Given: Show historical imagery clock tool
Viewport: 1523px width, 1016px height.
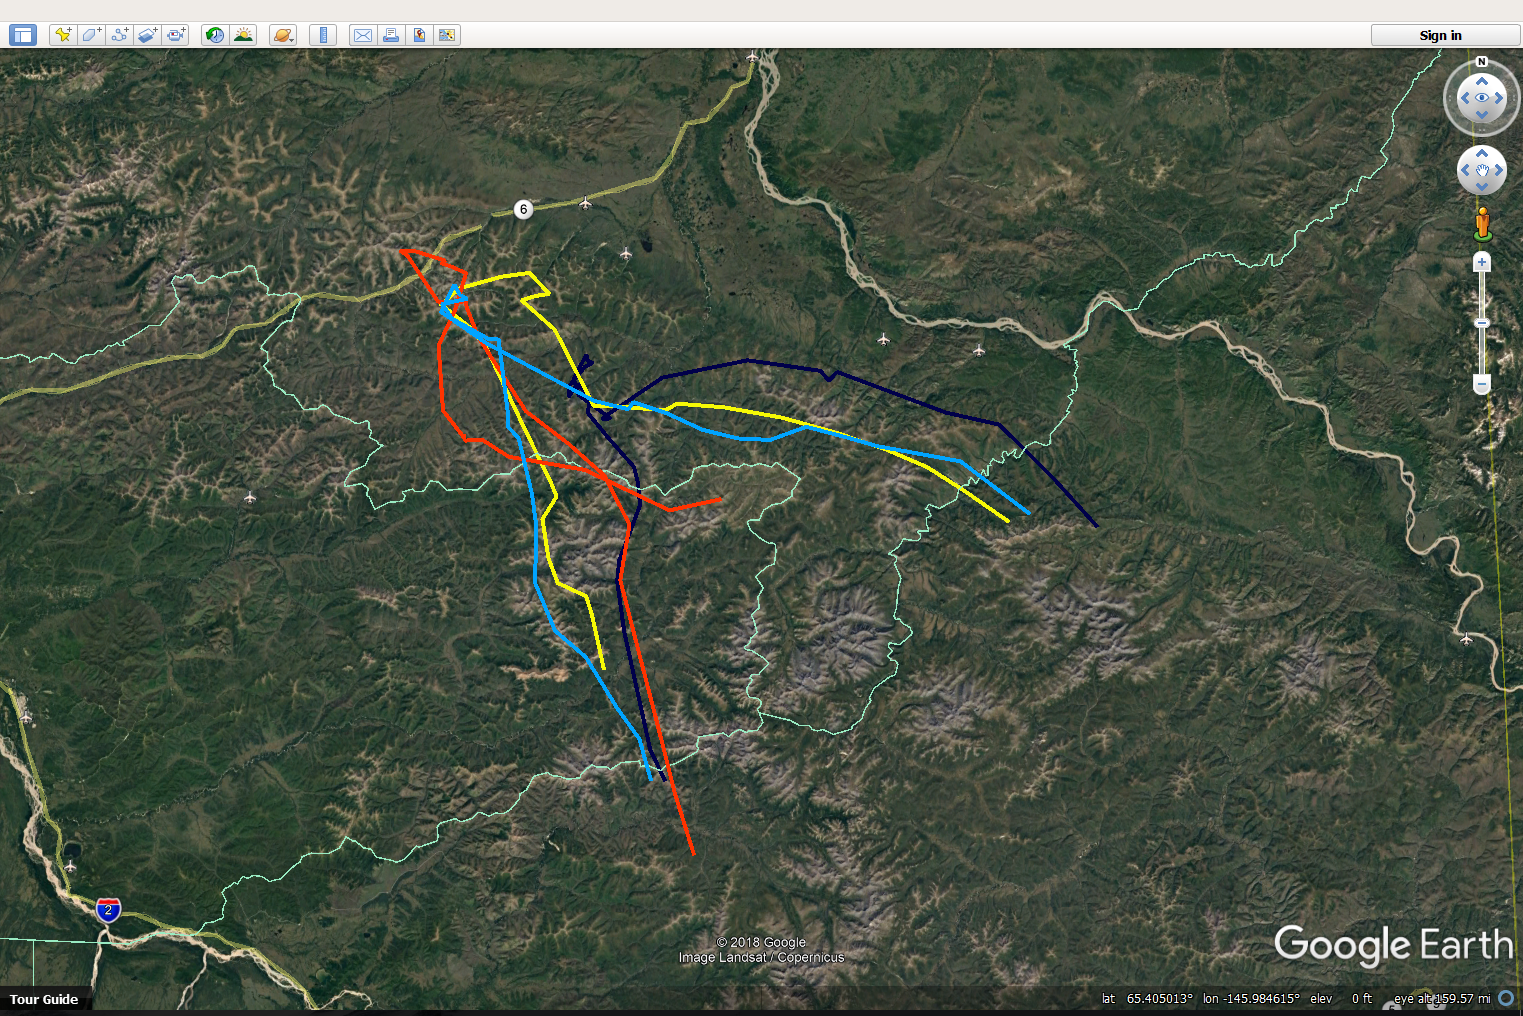Looking at the screenshot, I should (x=215, y=35).
